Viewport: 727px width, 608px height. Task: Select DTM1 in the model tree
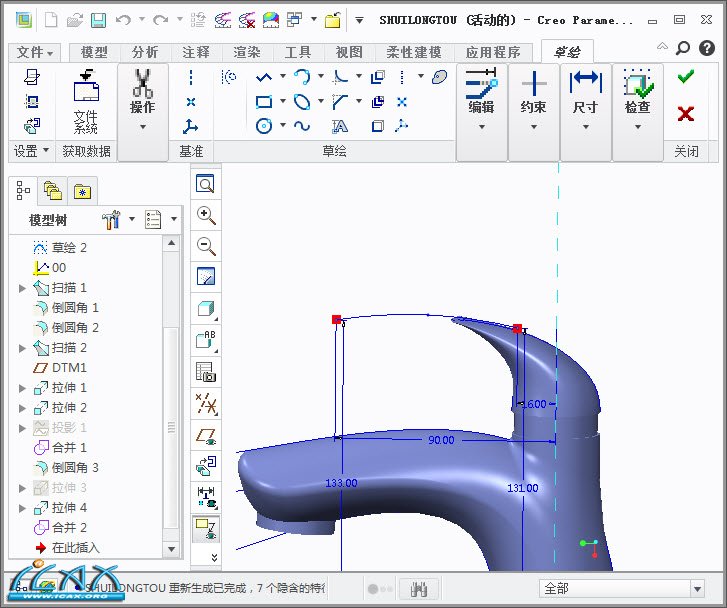pos(69,368)
